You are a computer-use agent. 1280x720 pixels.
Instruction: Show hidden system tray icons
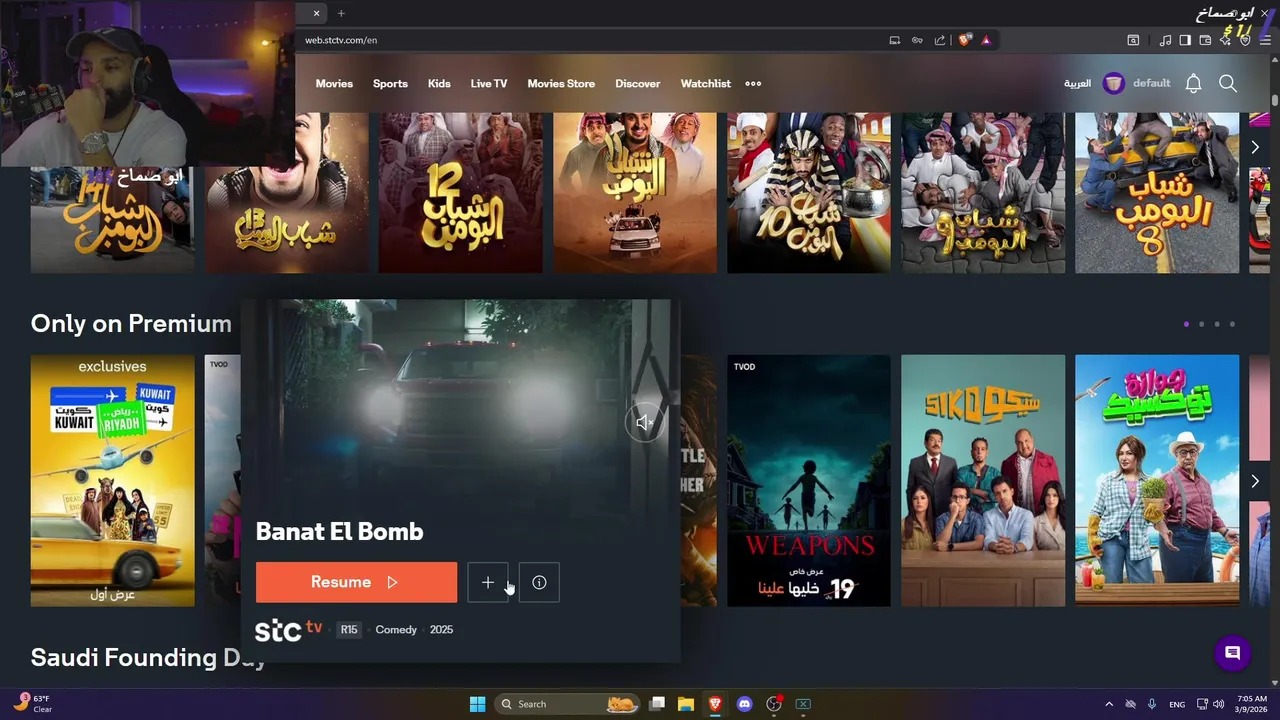1108,704
